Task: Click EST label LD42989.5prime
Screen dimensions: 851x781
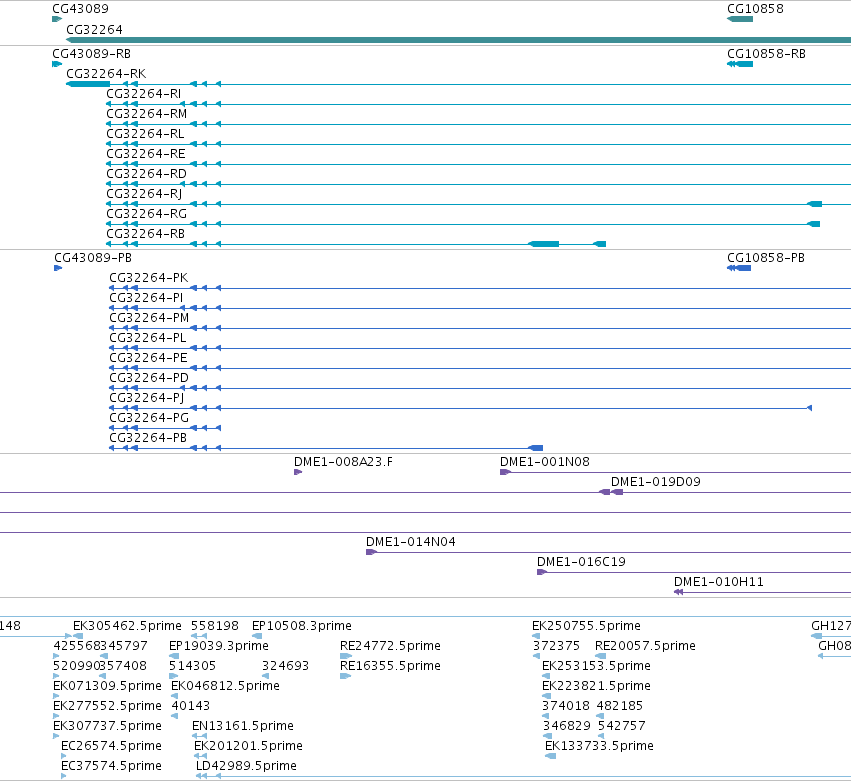Action: pos(246,766)
